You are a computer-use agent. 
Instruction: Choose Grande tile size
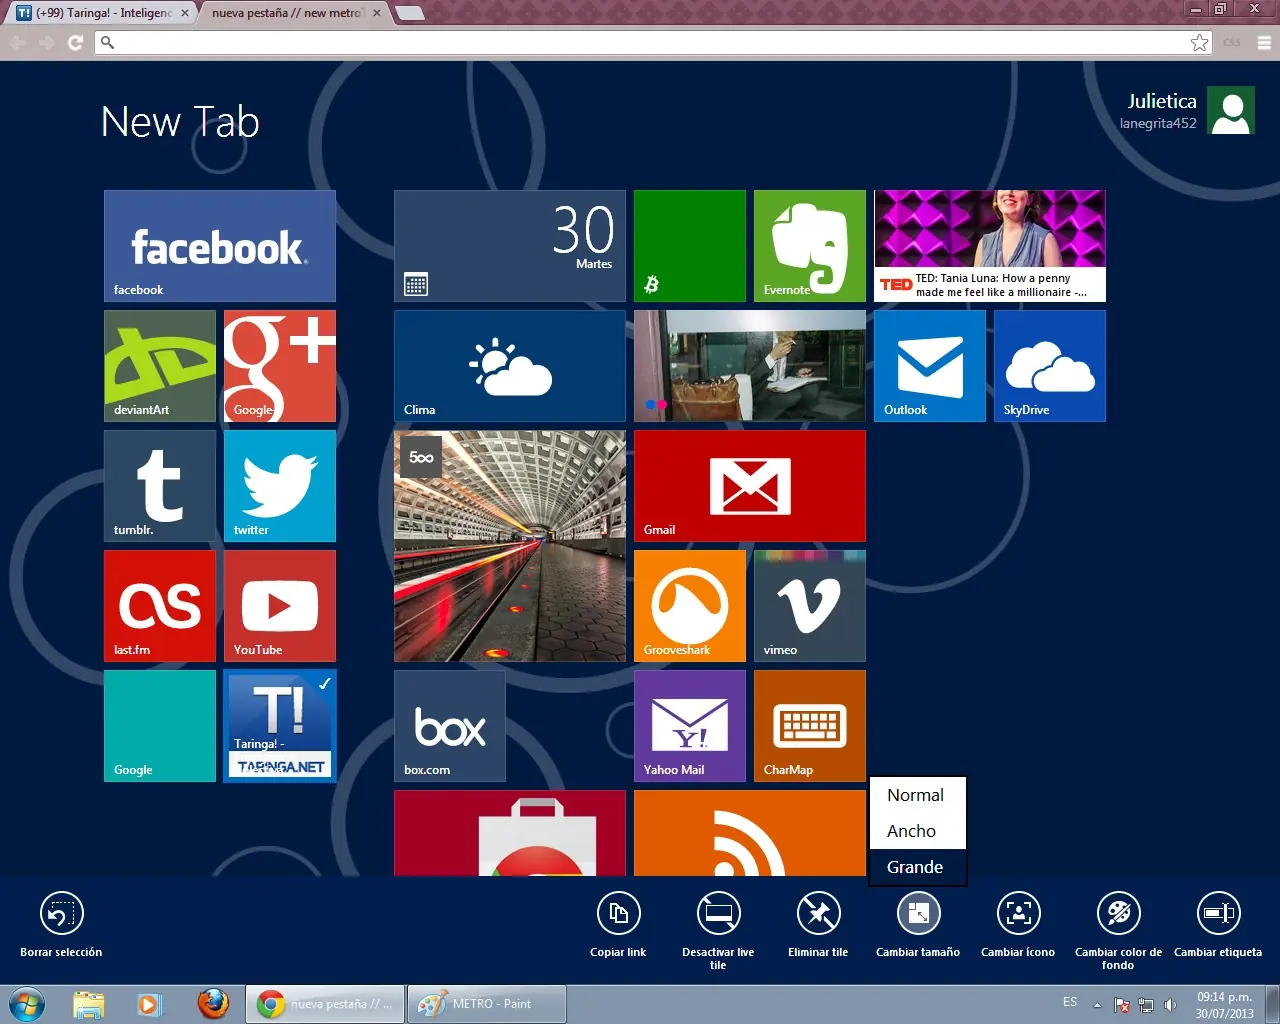(x=918, y=867)
